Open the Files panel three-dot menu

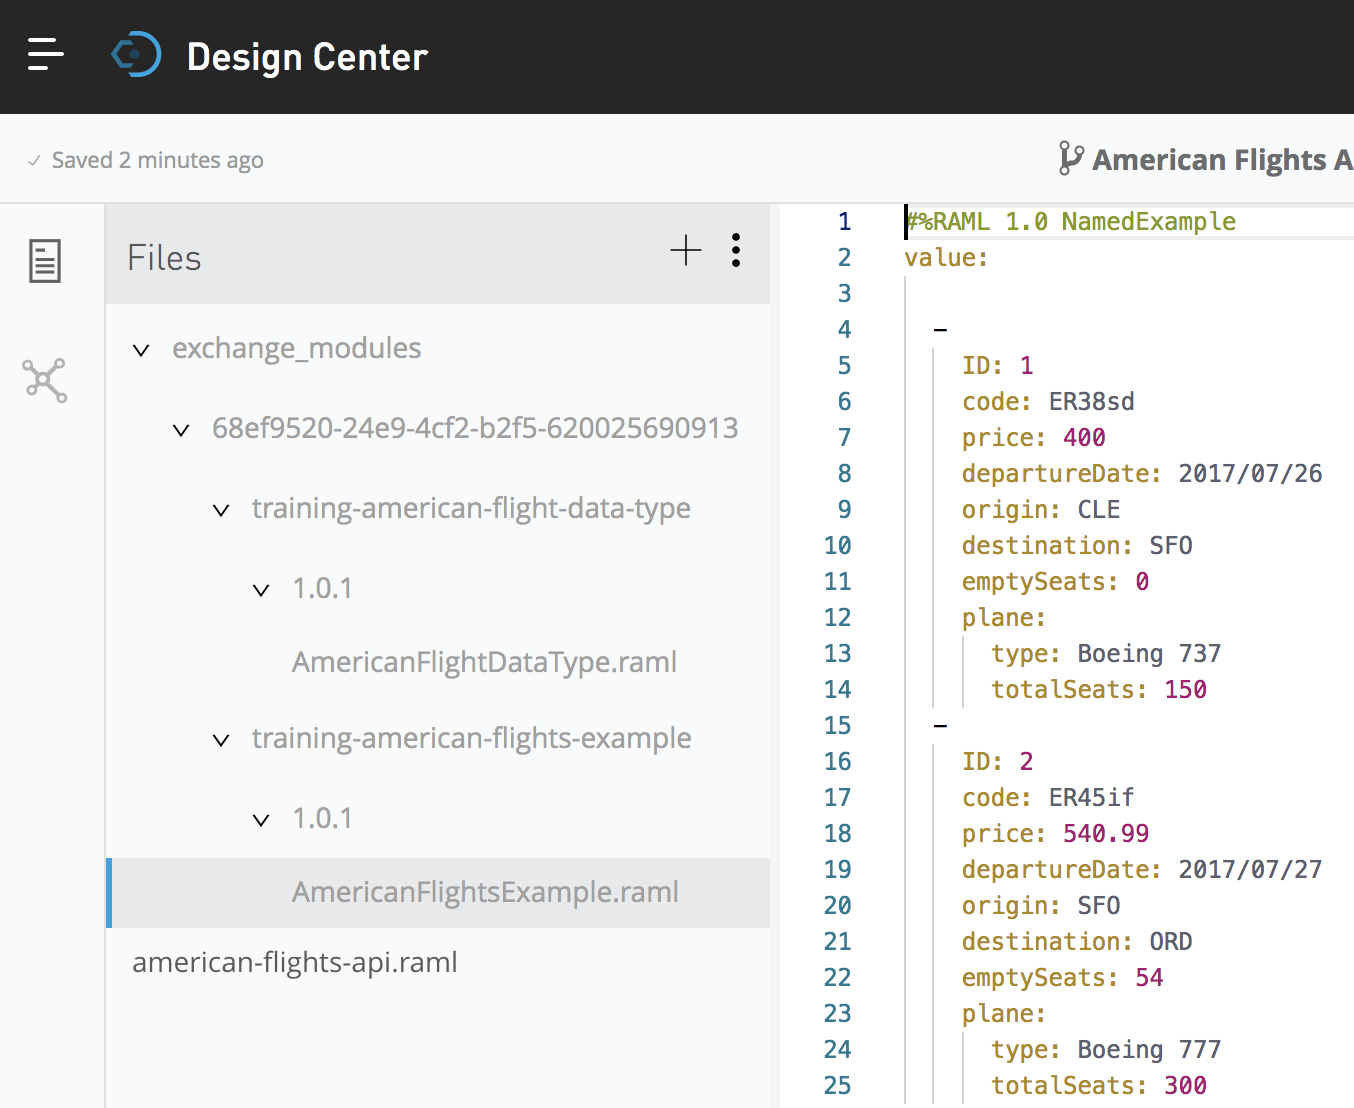pyautogui.click(x=736, y=250)
